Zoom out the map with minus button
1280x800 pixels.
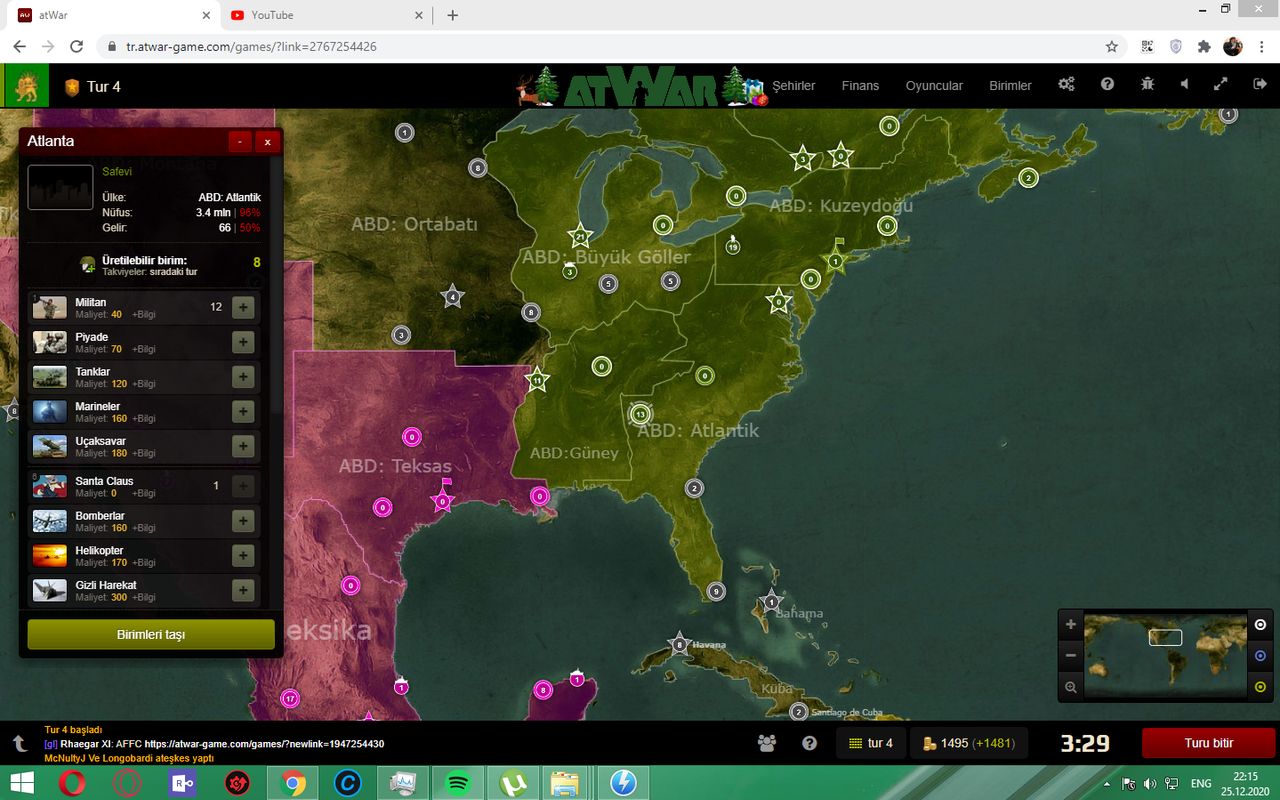pos(1071,656)
